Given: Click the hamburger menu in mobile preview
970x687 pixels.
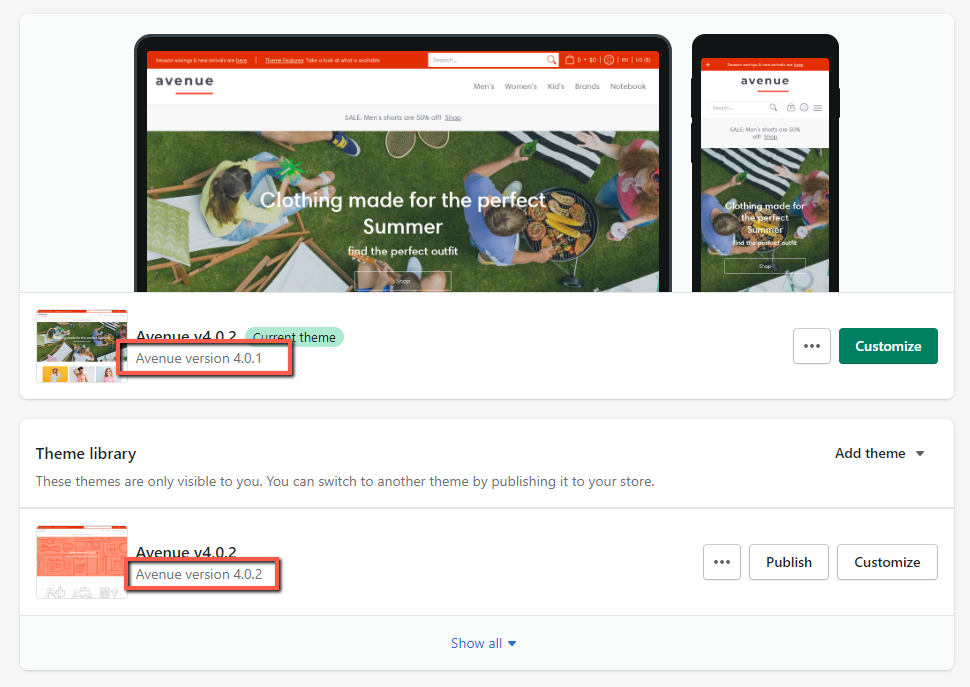Looking at the screenshot, I should pos(818,108).
